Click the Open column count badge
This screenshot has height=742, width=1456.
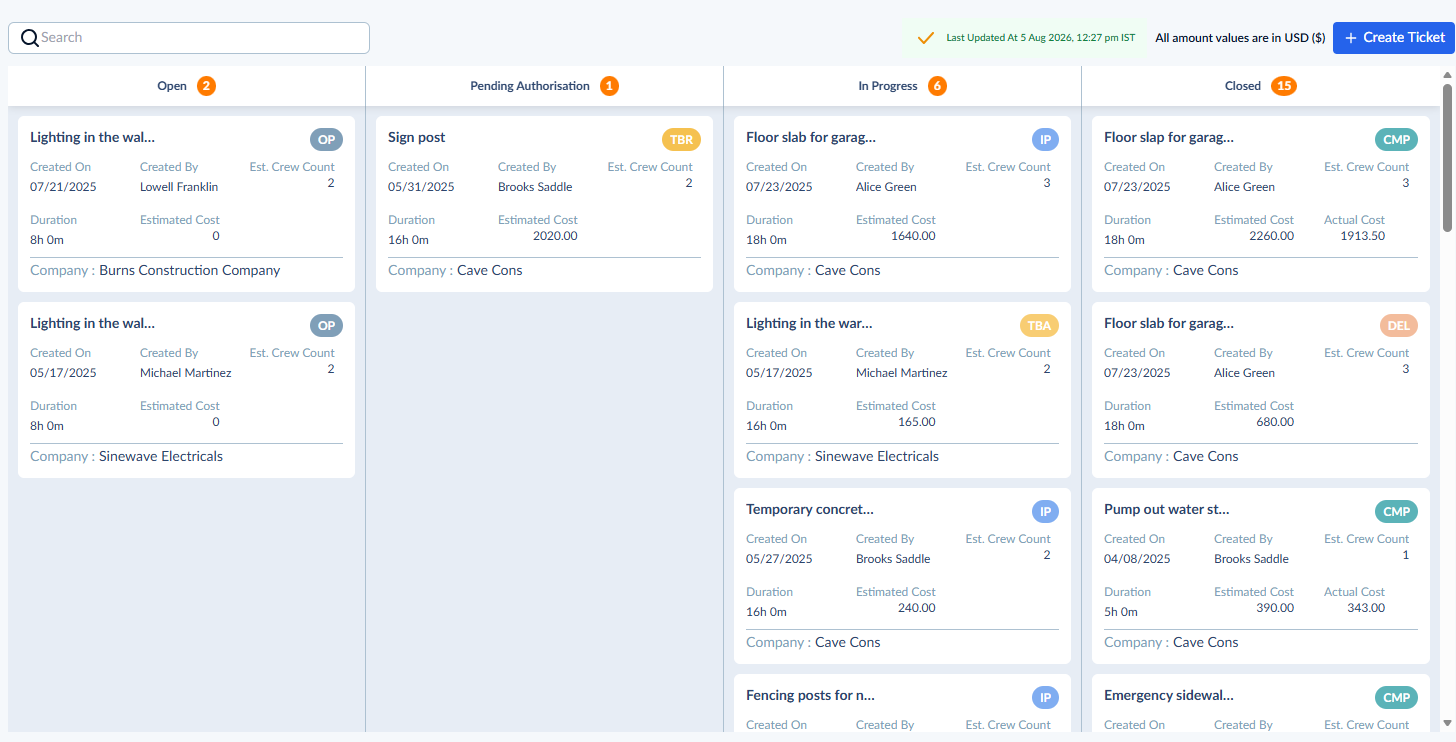pyautogui.click(x=206, y=86)
